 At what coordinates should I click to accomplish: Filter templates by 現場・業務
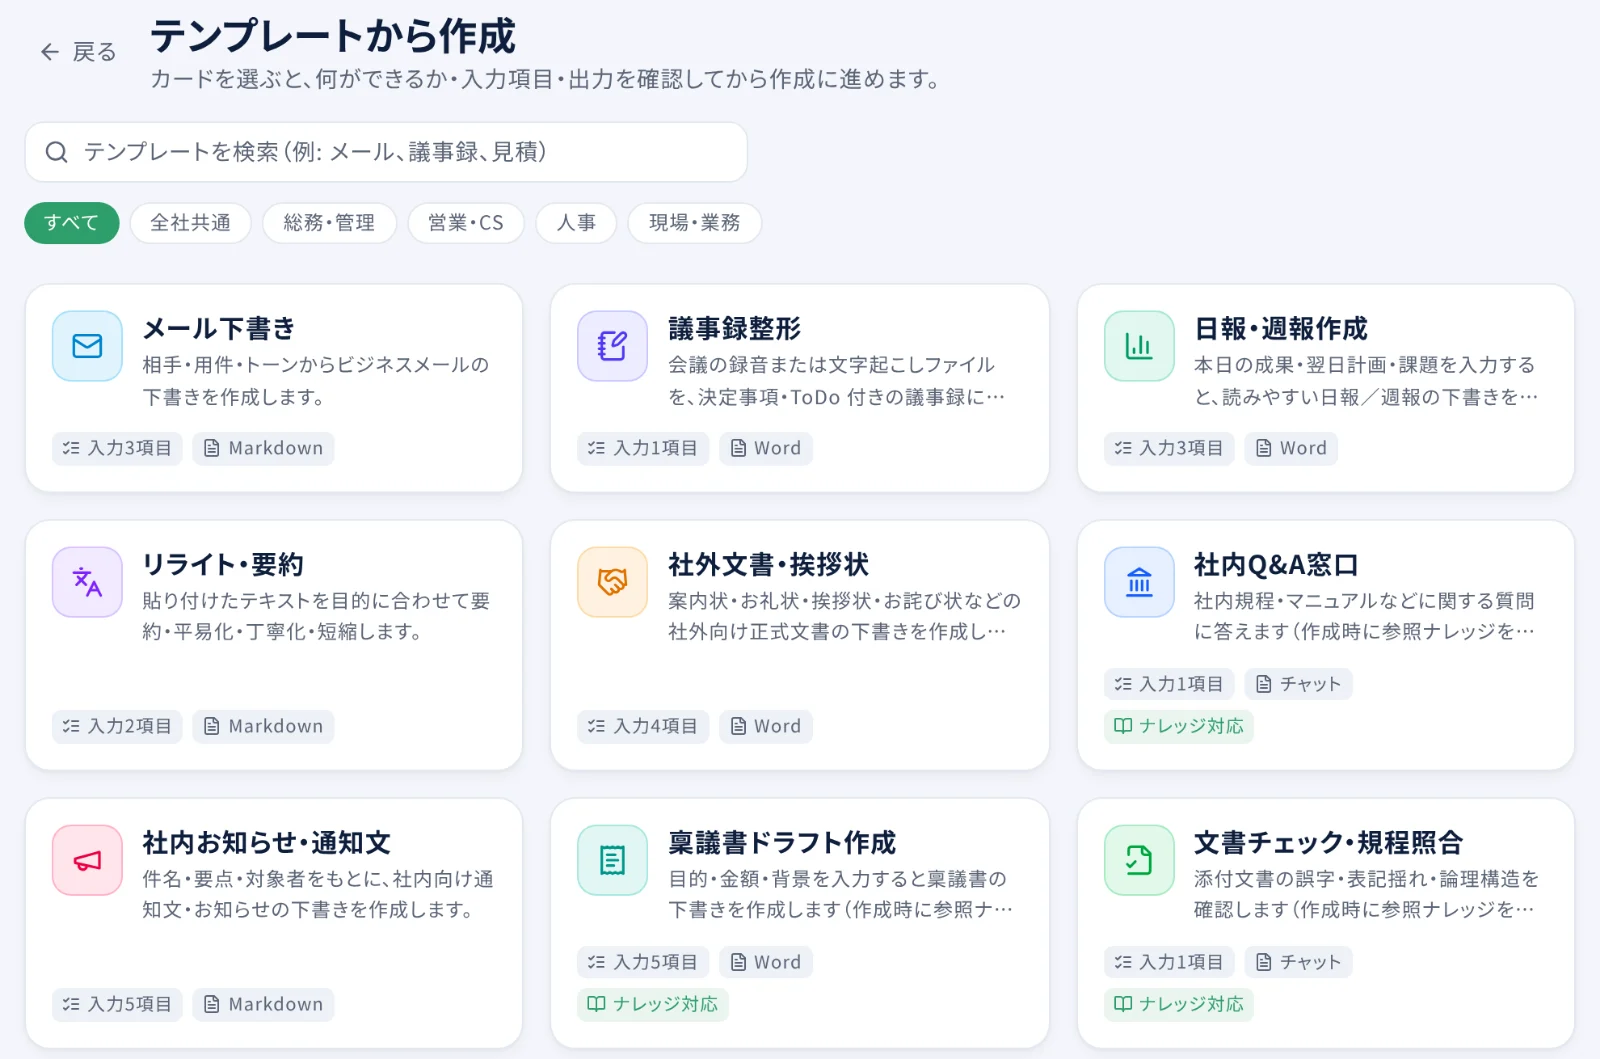(695, 223)
